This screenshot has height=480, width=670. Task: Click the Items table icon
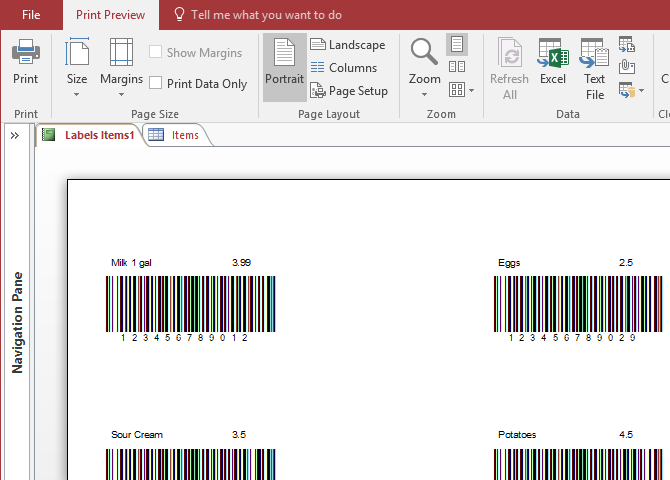[x=156, y=135]
